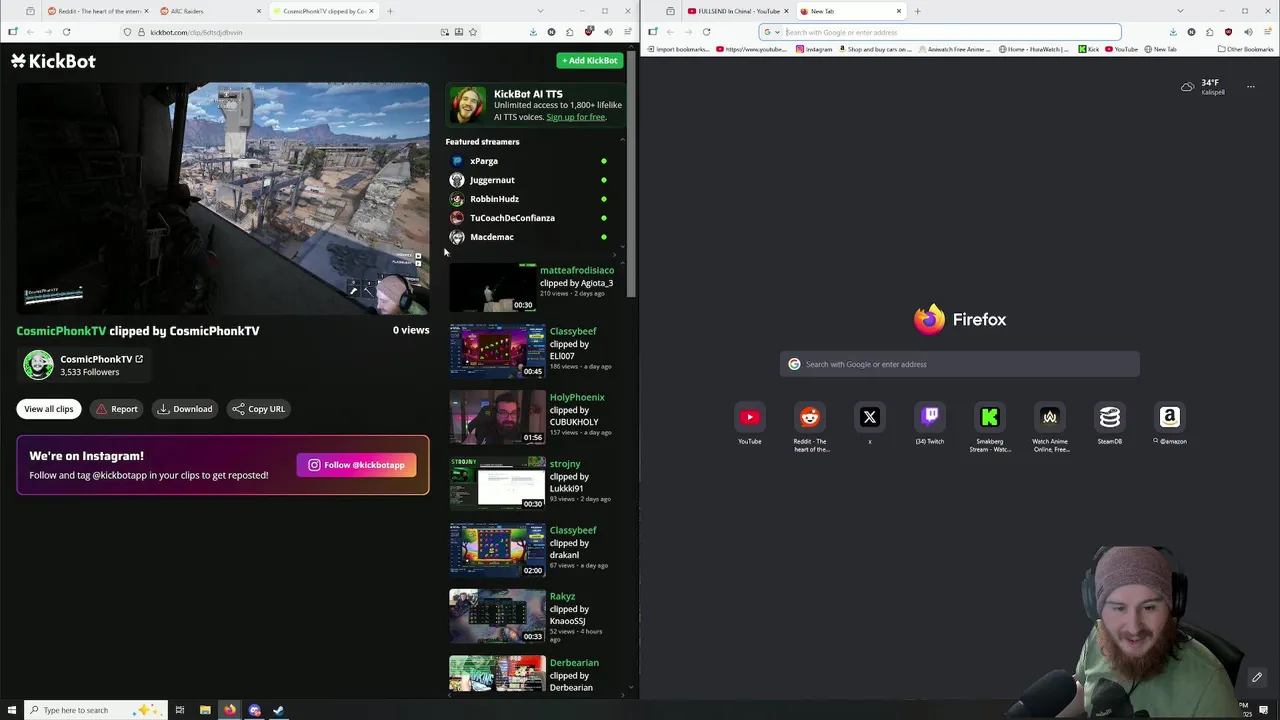The height and width of the screenshot is (720, 1280).
Task: Click the KickBot AI TTS avatar image
Action: [x=467, y=105]
